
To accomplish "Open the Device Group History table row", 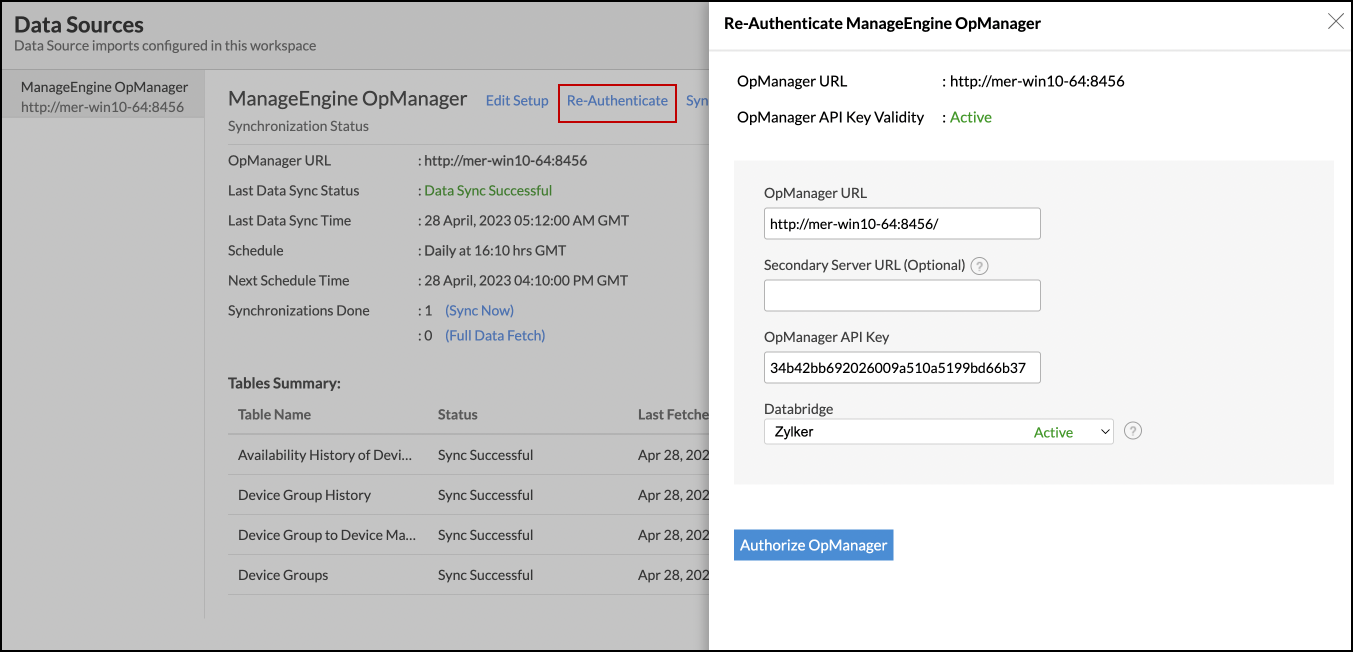I will [304, 495].
